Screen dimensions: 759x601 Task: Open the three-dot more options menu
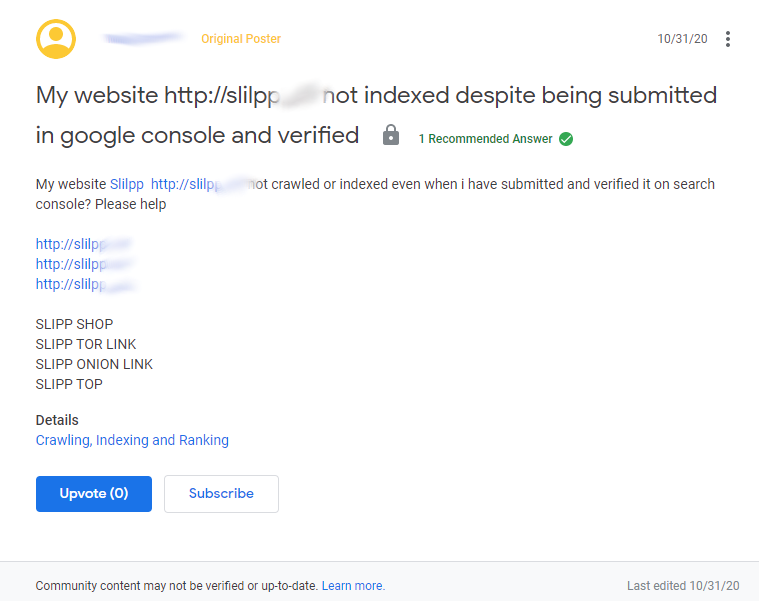[728, 39]
